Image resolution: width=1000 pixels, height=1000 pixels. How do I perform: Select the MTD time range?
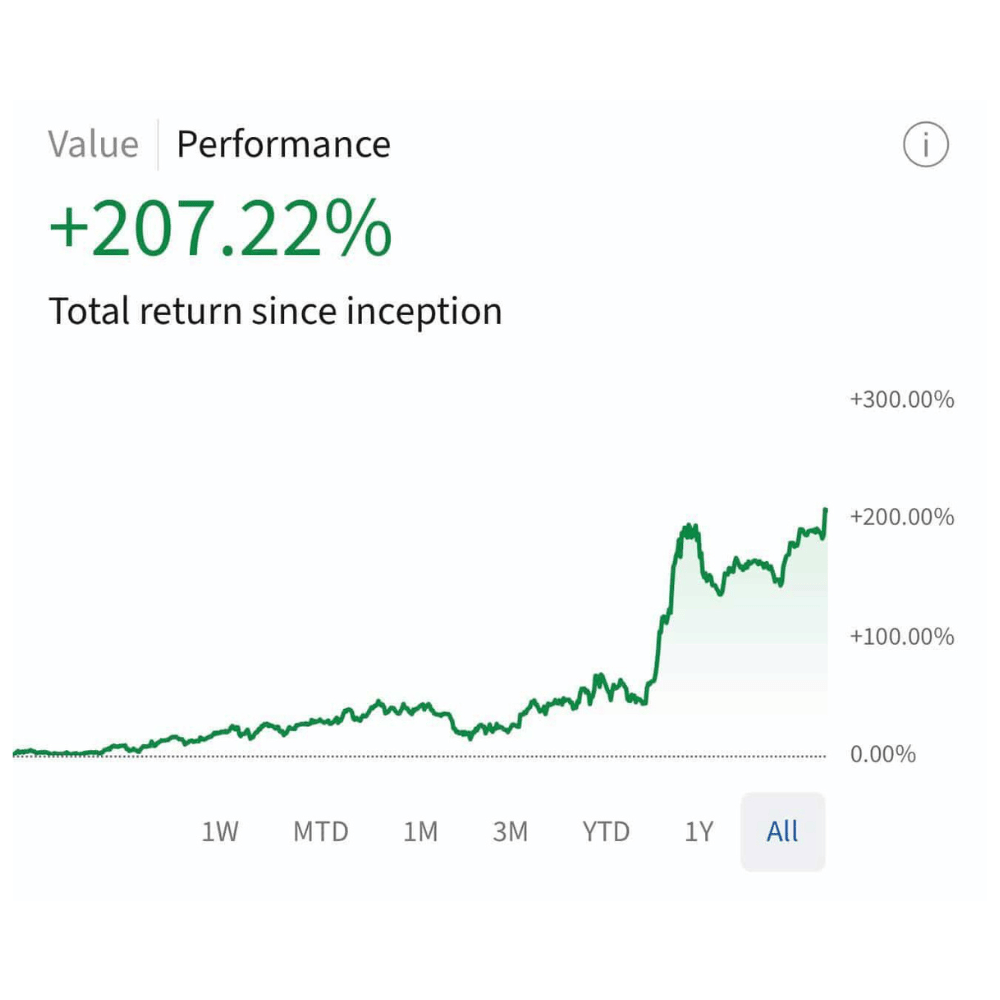click(x=321, y=831)
